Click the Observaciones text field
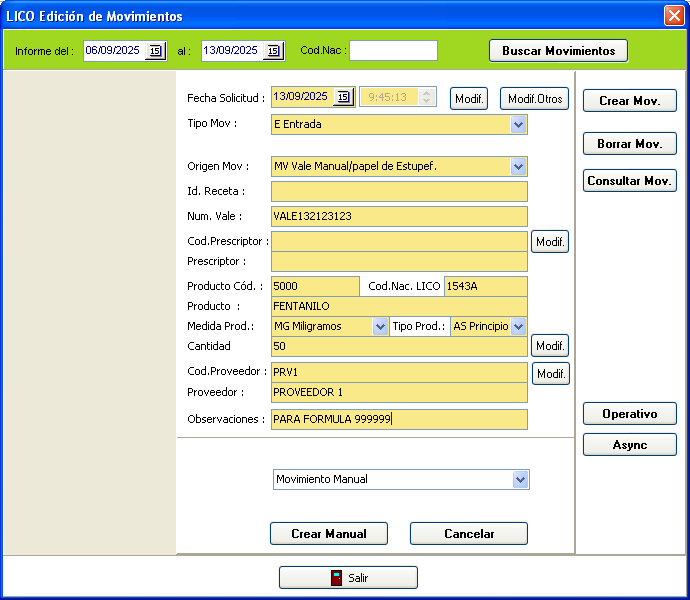The width and height of the screenshot is (690, 600). coord(399,420)
